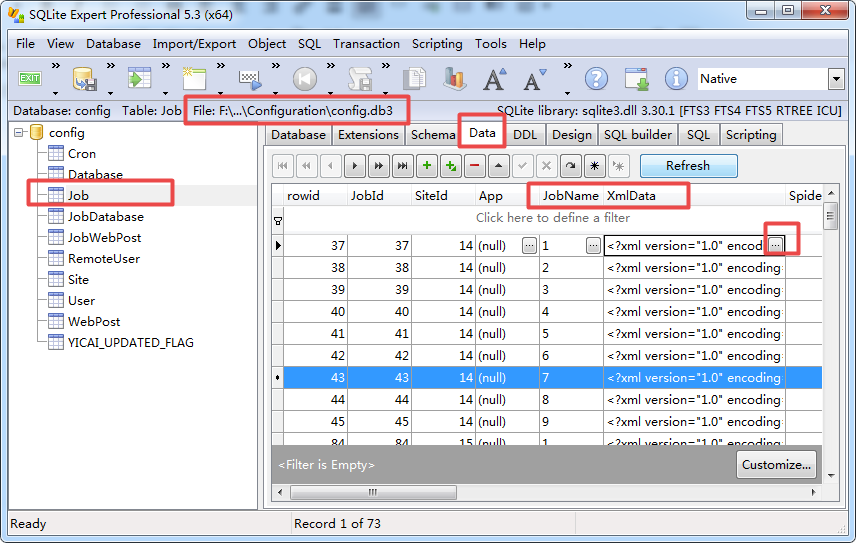The height and width of the screenshot is (543, 856).
Task: Switch to the DDL tab
Action: click(525, 135)
